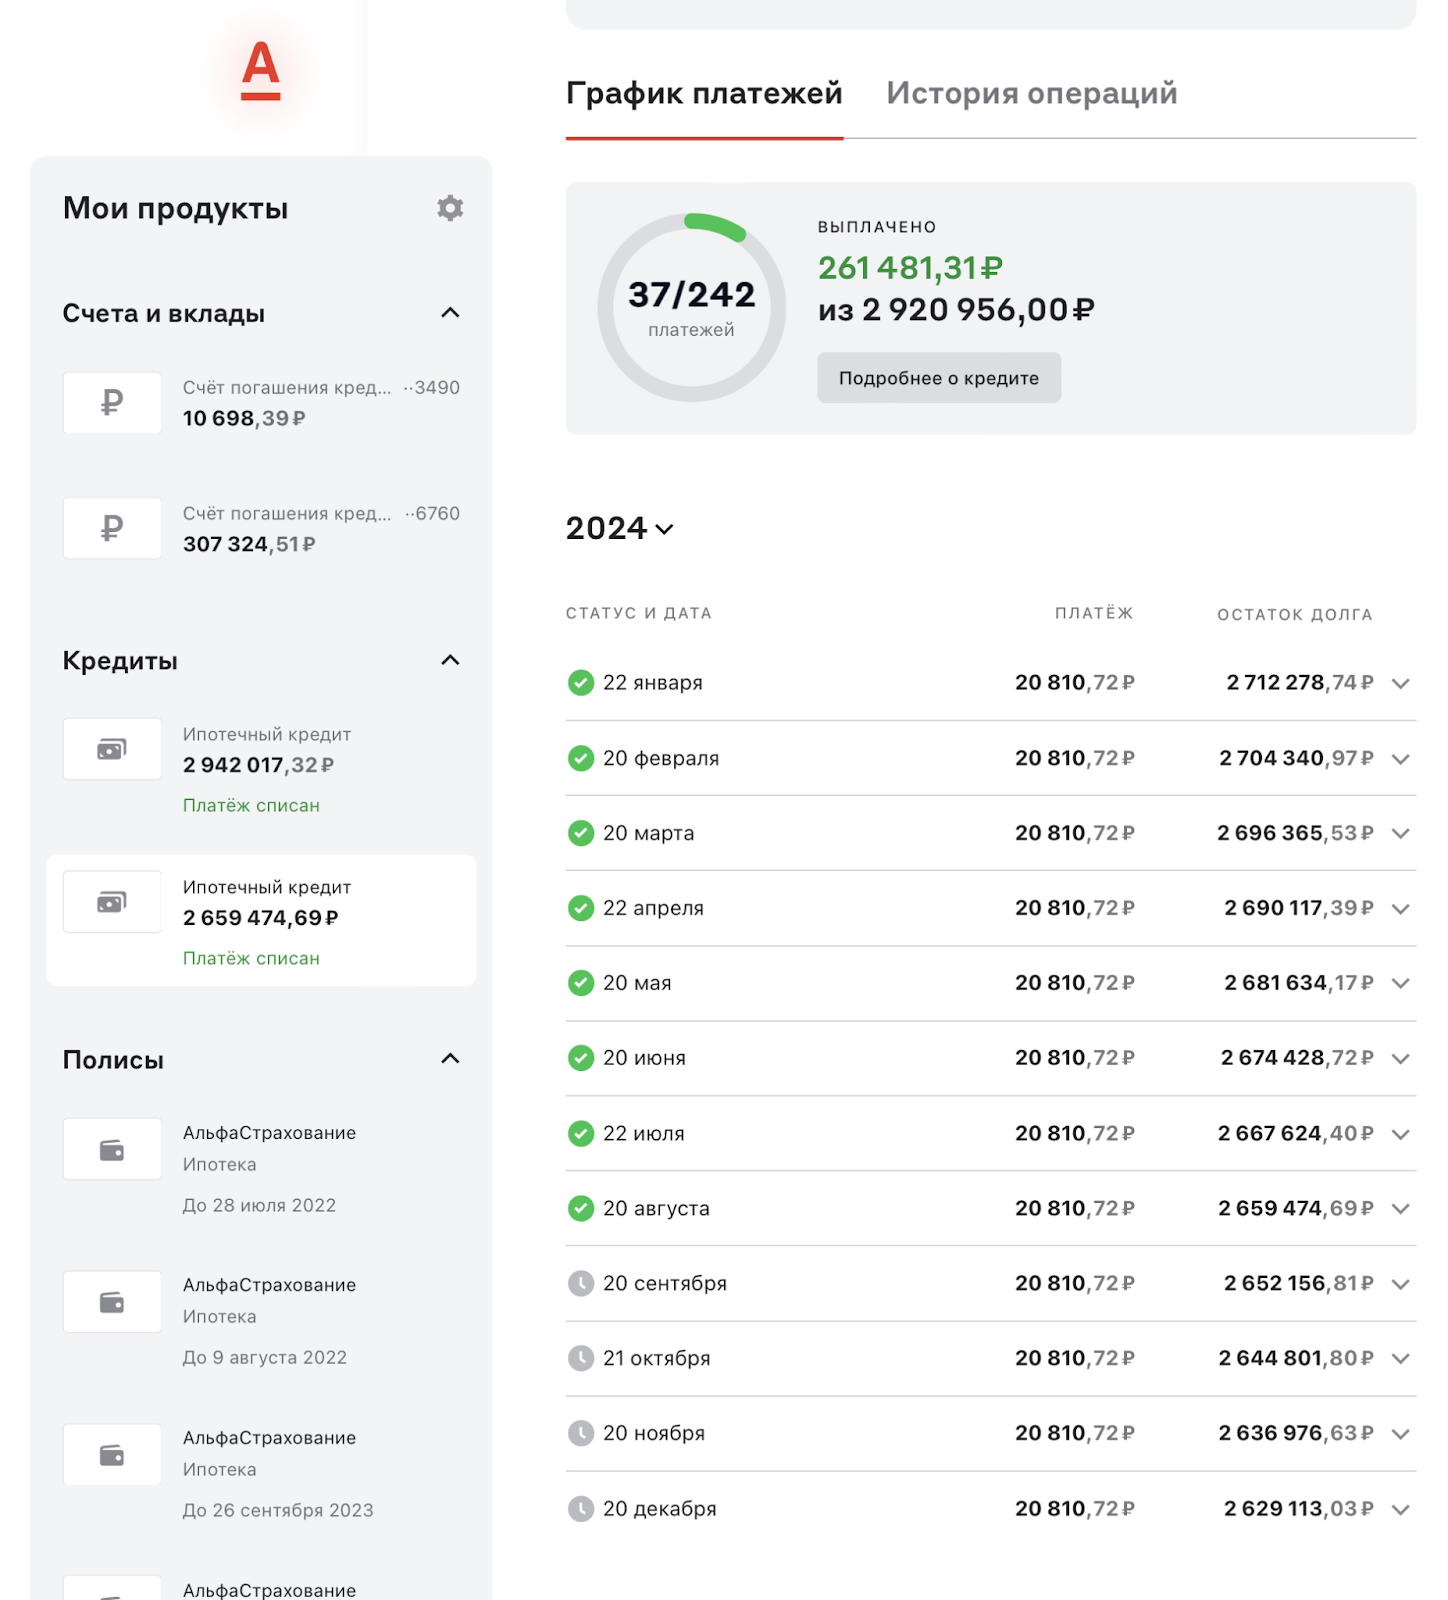The height and width of the screenshot is (1600, 1448).
Task: Expand the 21 октября payment row chevron
Action: coord(1400,1358)
